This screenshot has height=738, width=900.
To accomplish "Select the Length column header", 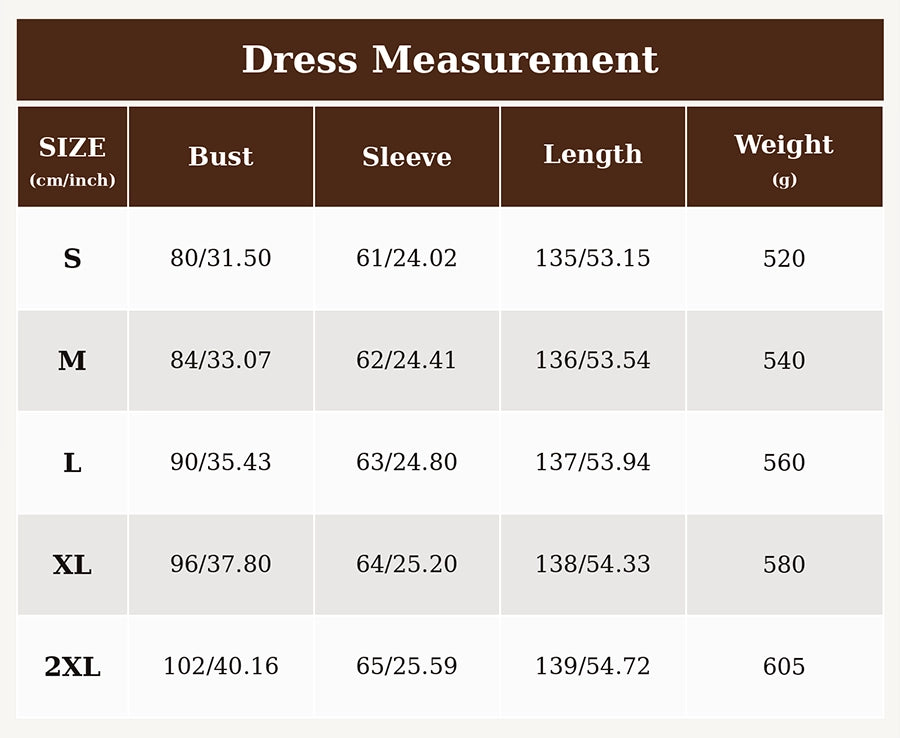I will point(593,157).
